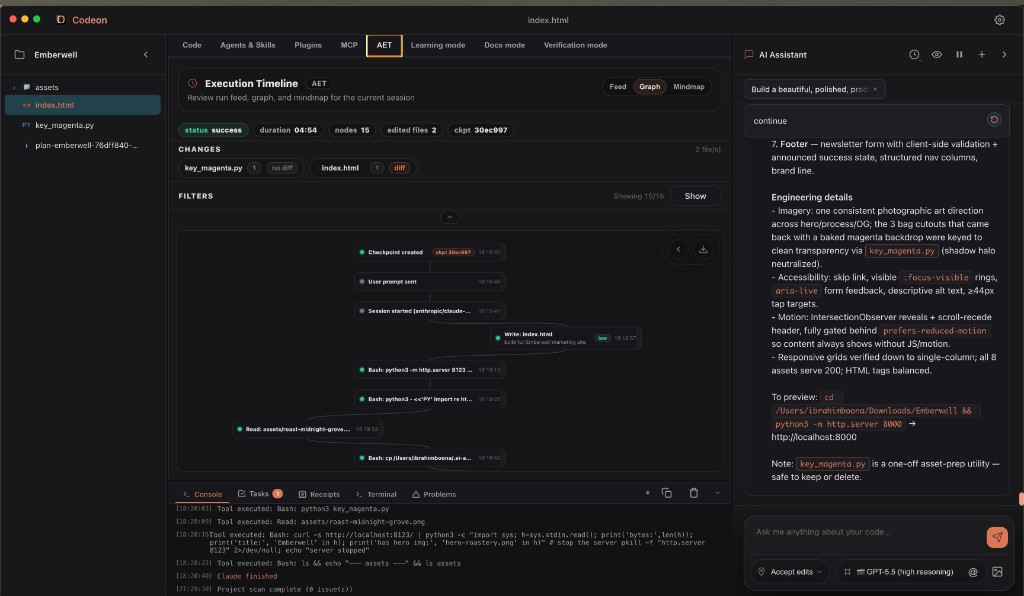Select index.html in the file tree
The height and width of the screenshot is (596, 1024).
[x=82, y=105]
